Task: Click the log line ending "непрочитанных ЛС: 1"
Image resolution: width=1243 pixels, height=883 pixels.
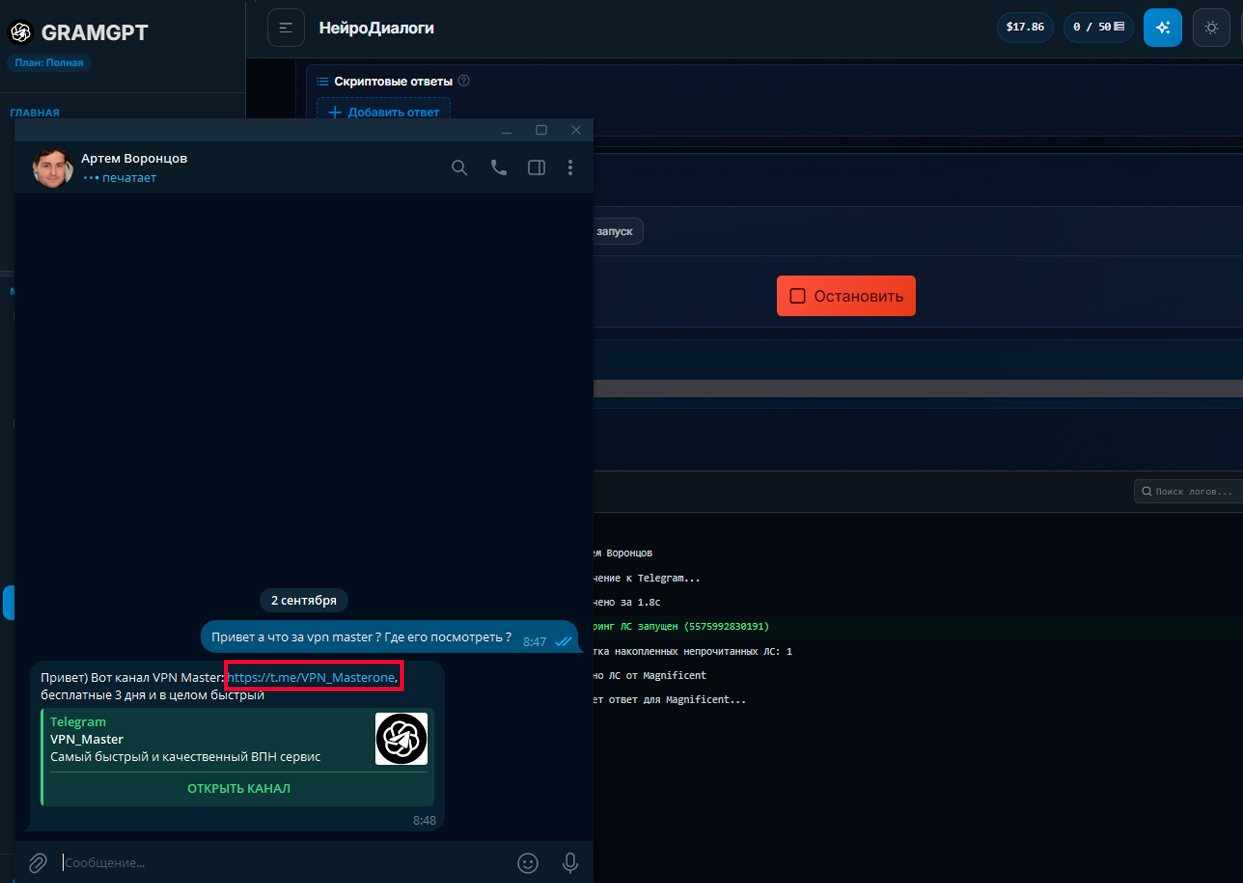Action: (x=693, y=651)
